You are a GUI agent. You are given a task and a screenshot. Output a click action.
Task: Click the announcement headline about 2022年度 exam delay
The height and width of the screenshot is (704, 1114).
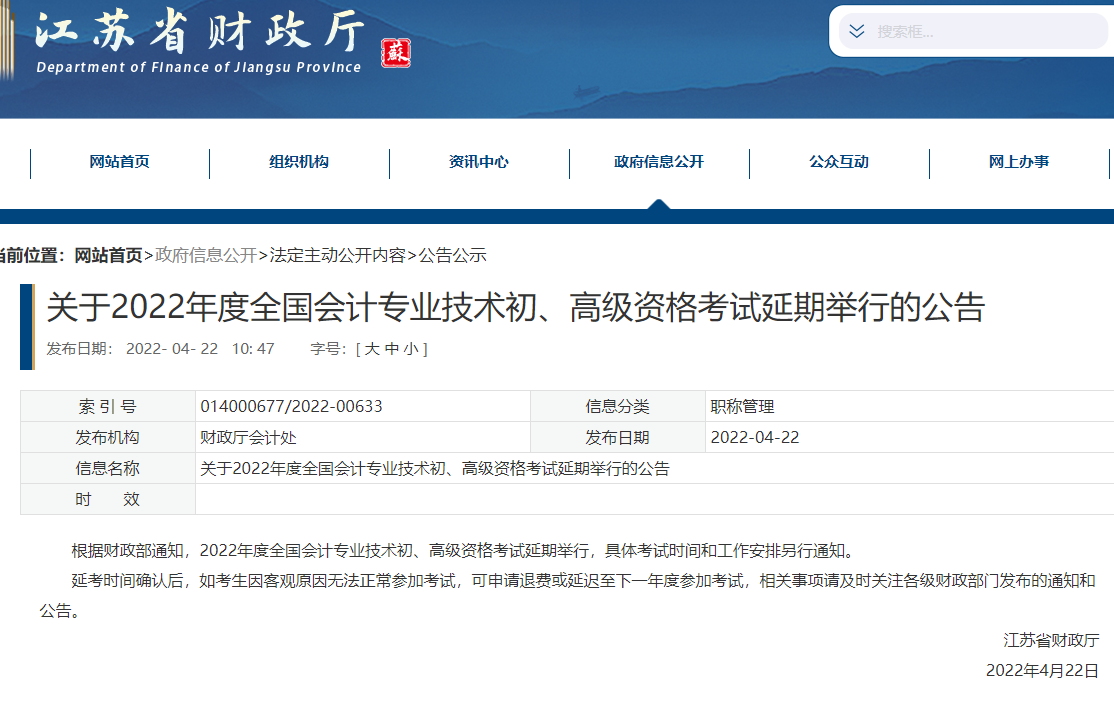coord(515,308)
